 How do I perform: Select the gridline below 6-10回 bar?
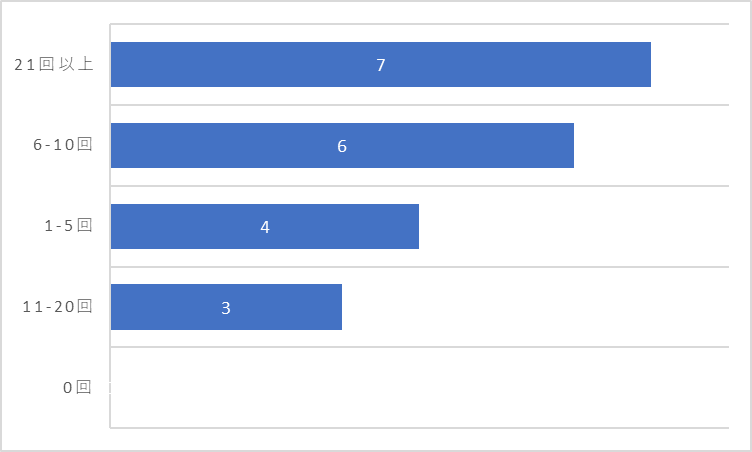[420, 186]
